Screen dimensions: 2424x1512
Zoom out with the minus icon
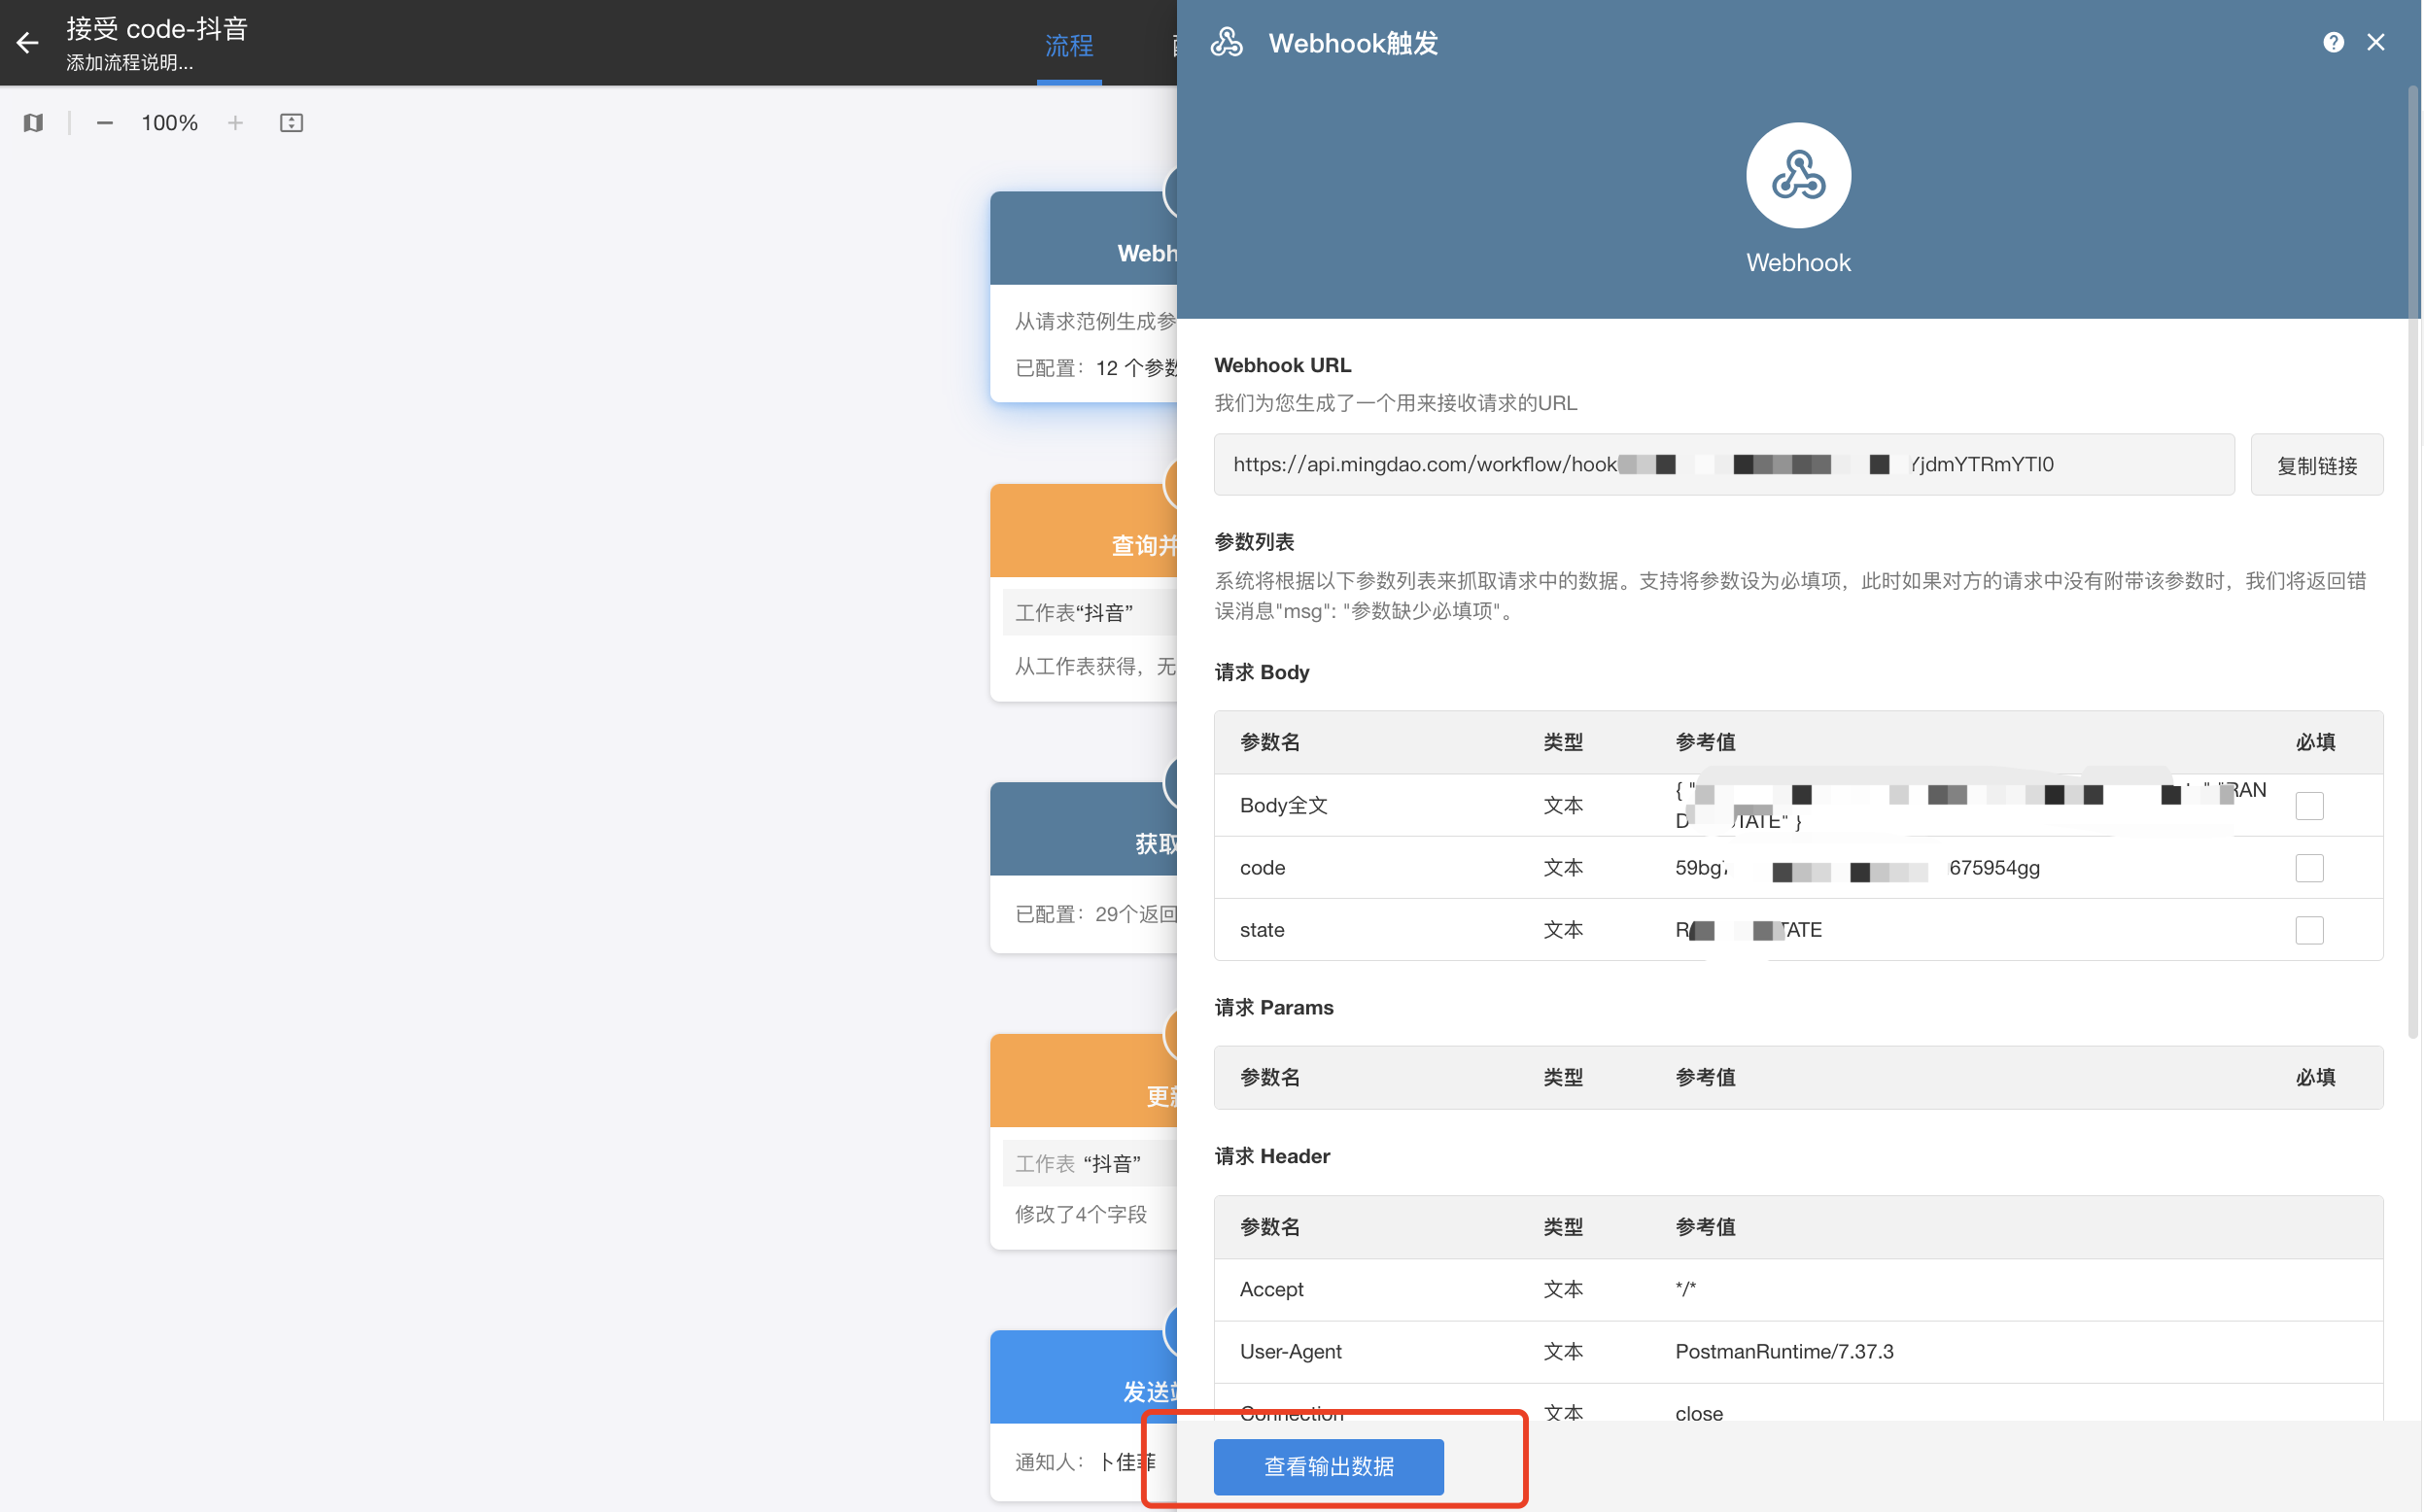[104, 123]
